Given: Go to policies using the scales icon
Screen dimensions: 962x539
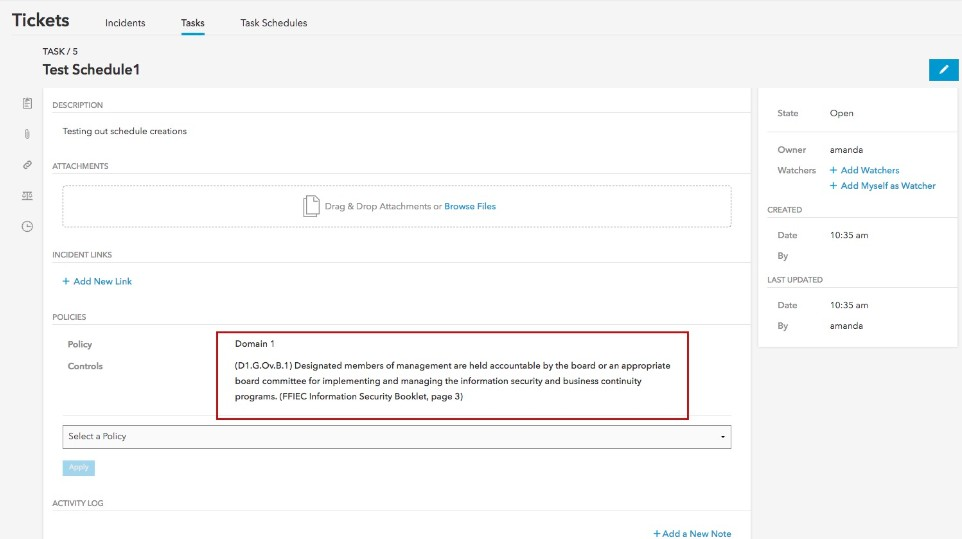Looking at the screenshot, I should pyautogui.click(x=27, y=195).
